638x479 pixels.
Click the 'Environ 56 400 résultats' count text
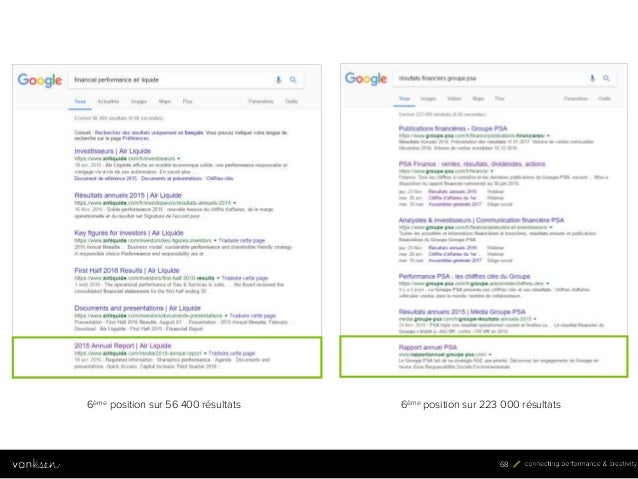119,118
